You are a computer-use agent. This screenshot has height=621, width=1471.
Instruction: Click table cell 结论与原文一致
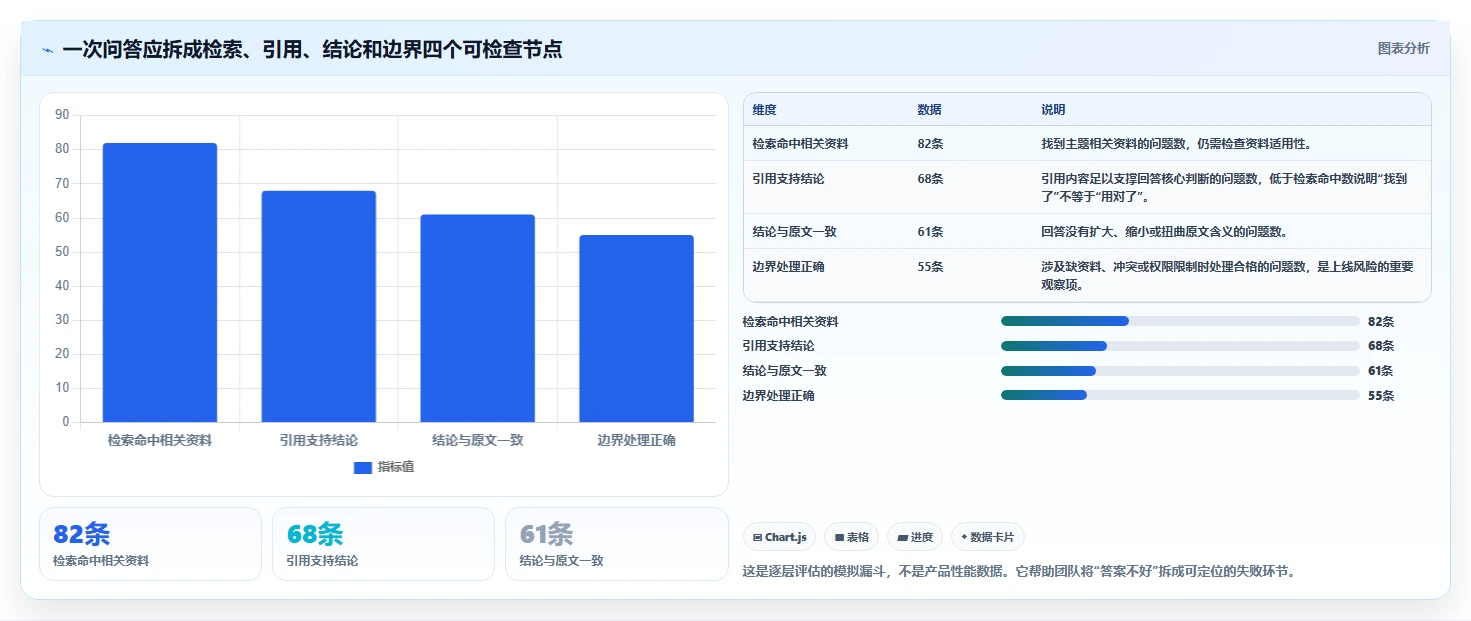tap(794, 231)
